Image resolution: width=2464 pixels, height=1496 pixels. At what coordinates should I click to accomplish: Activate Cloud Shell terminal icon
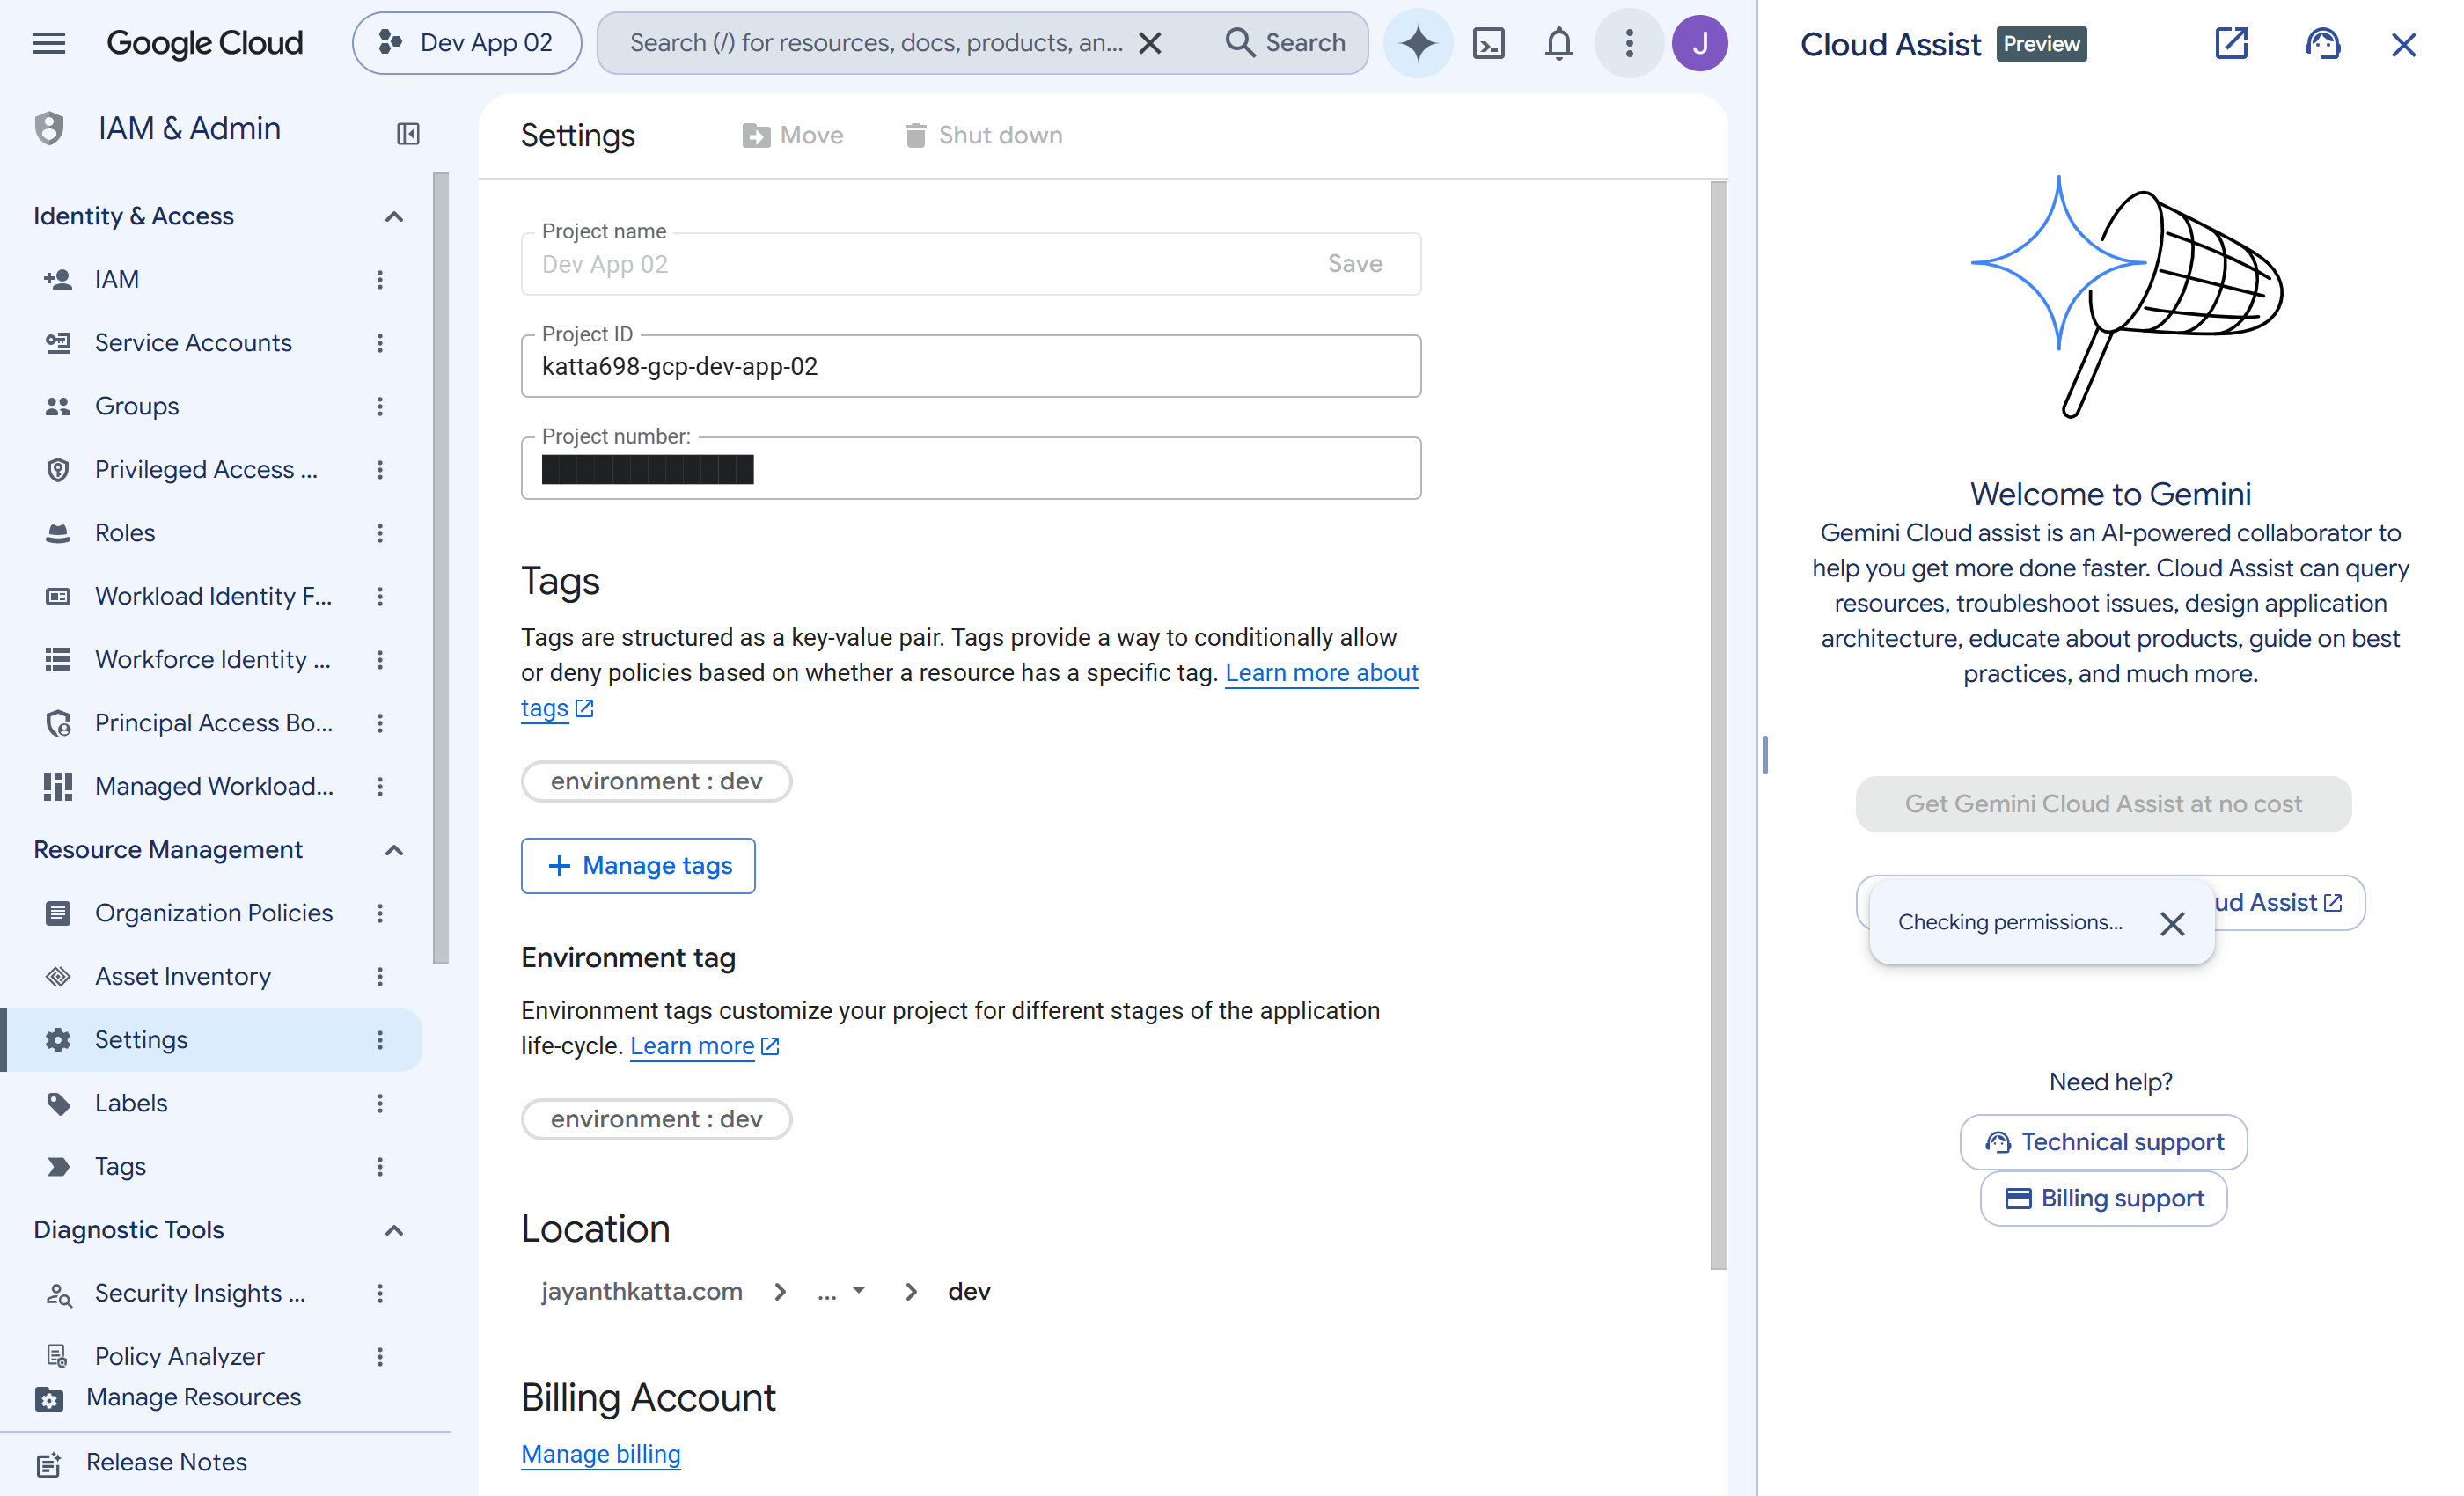(x=1488, y=43)
